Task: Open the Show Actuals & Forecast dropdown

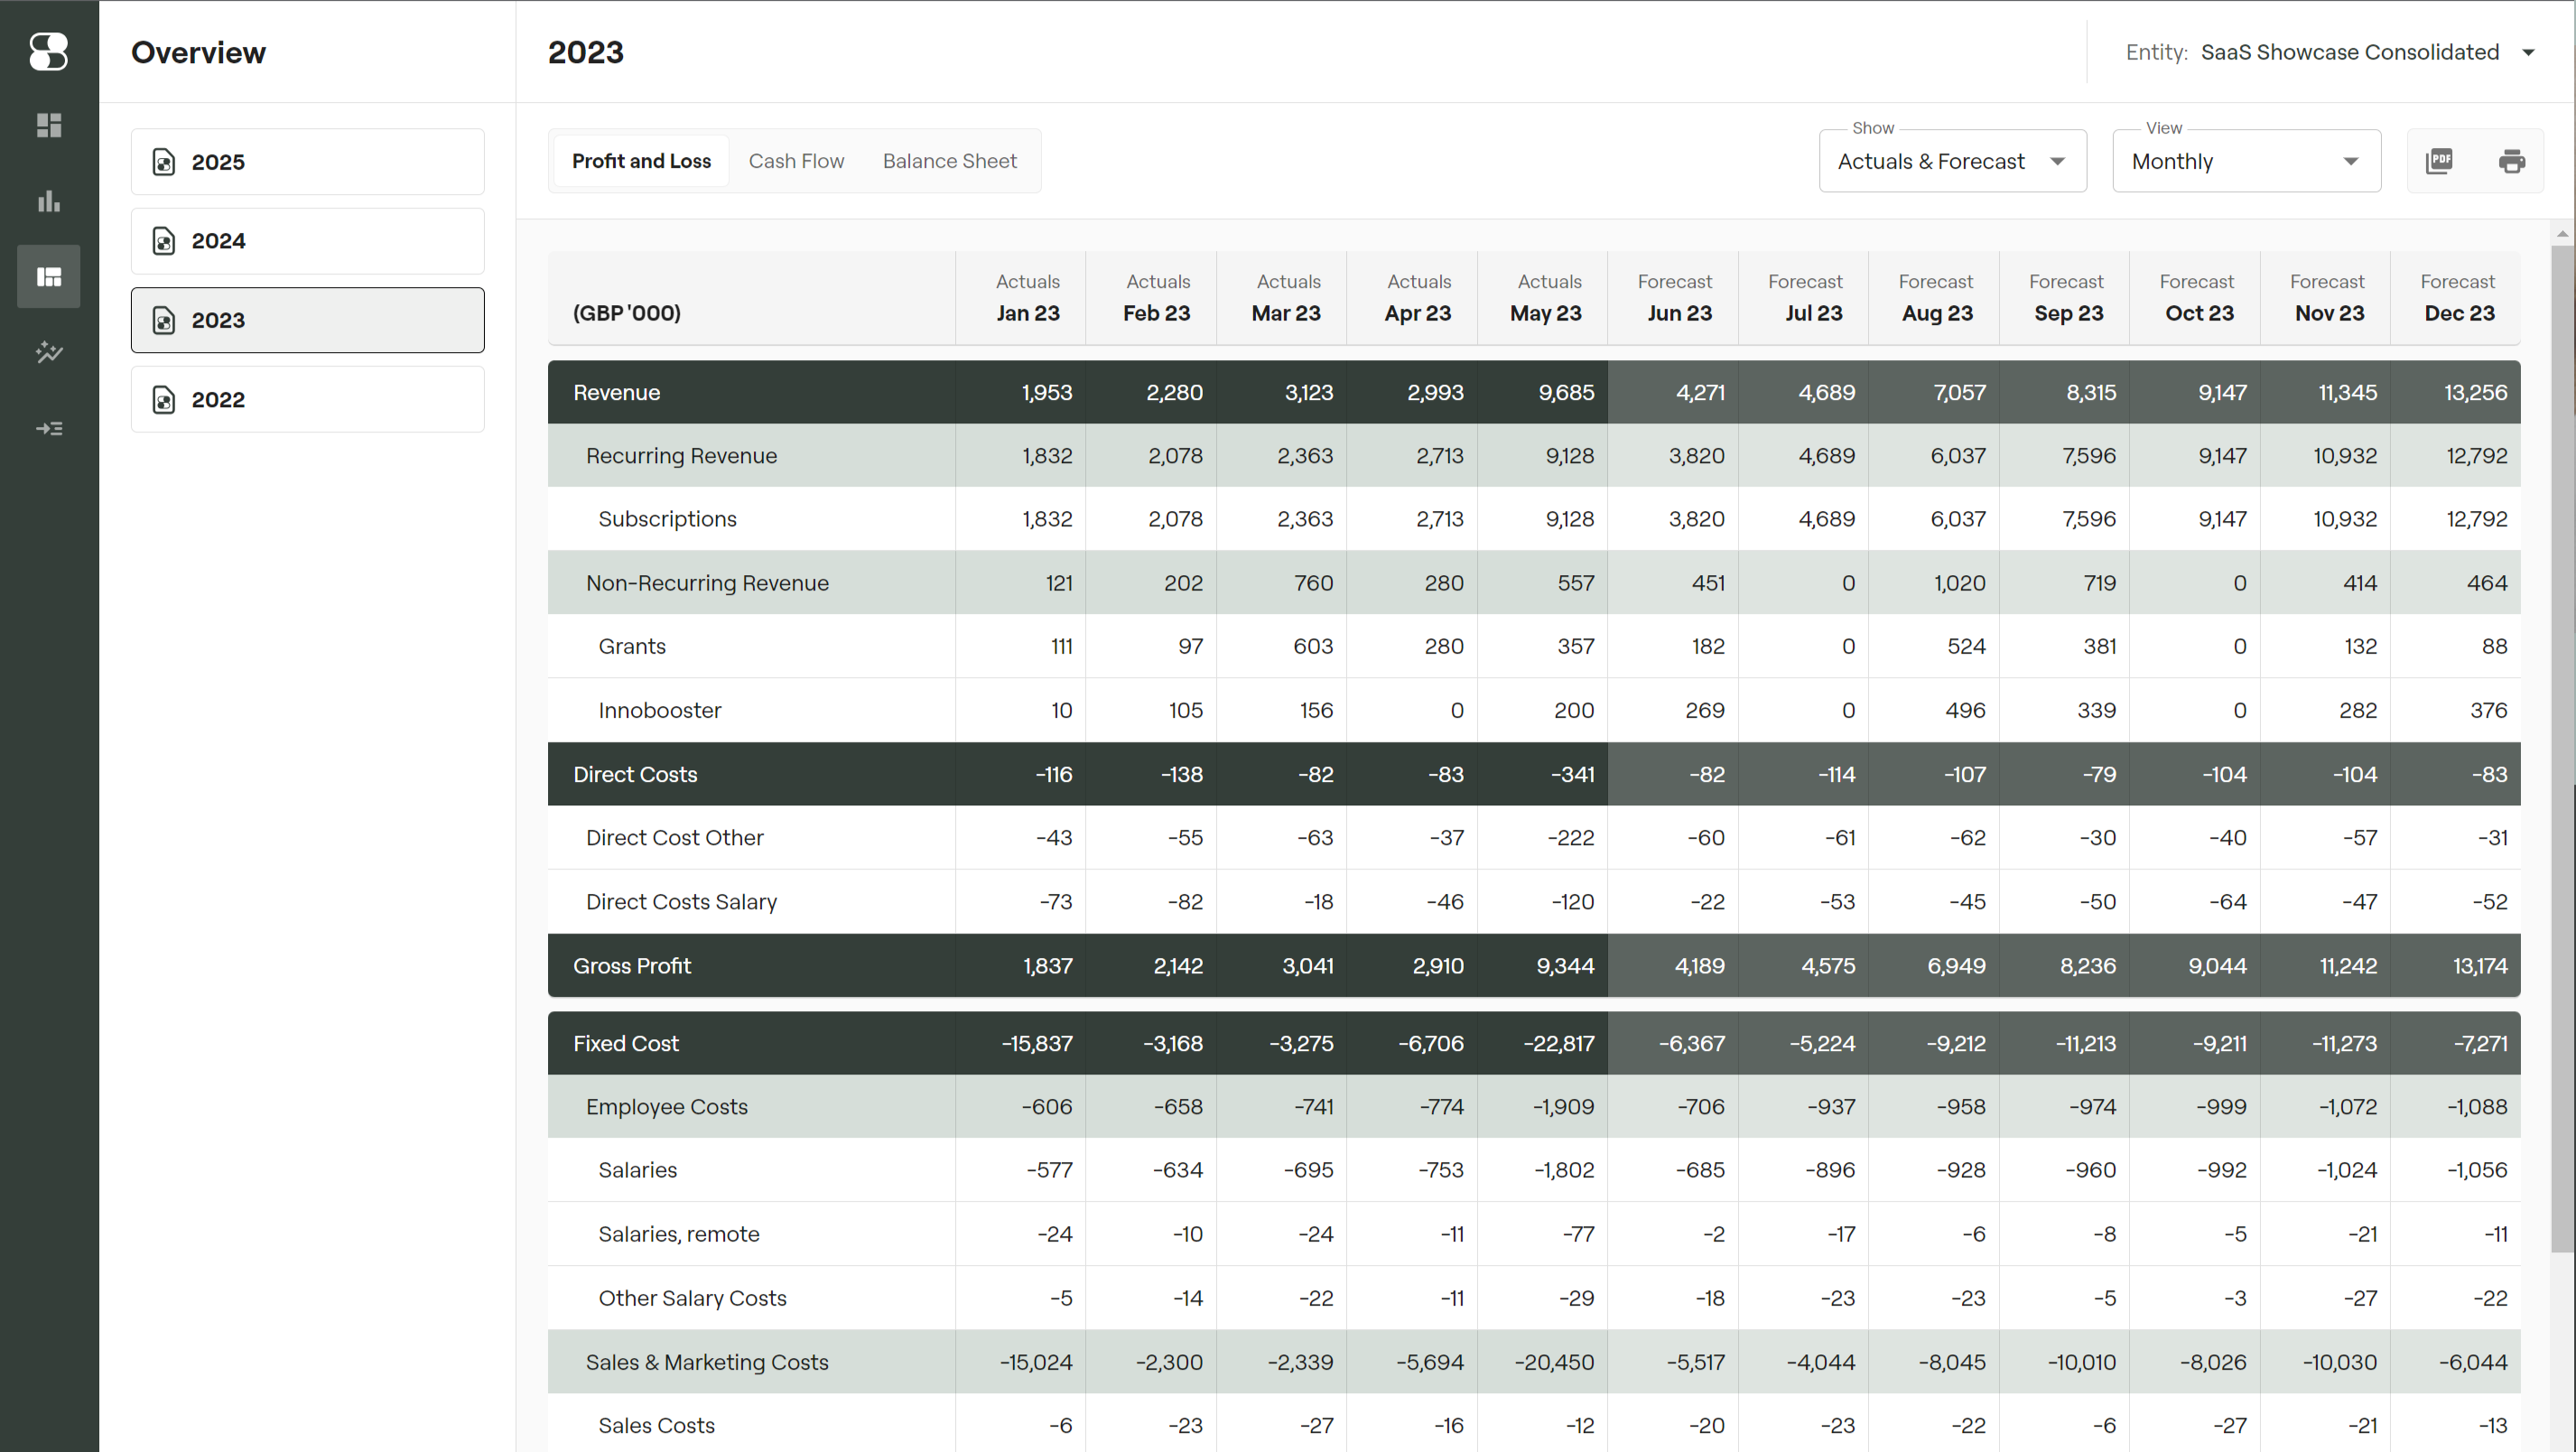Action: point(1951,161)
